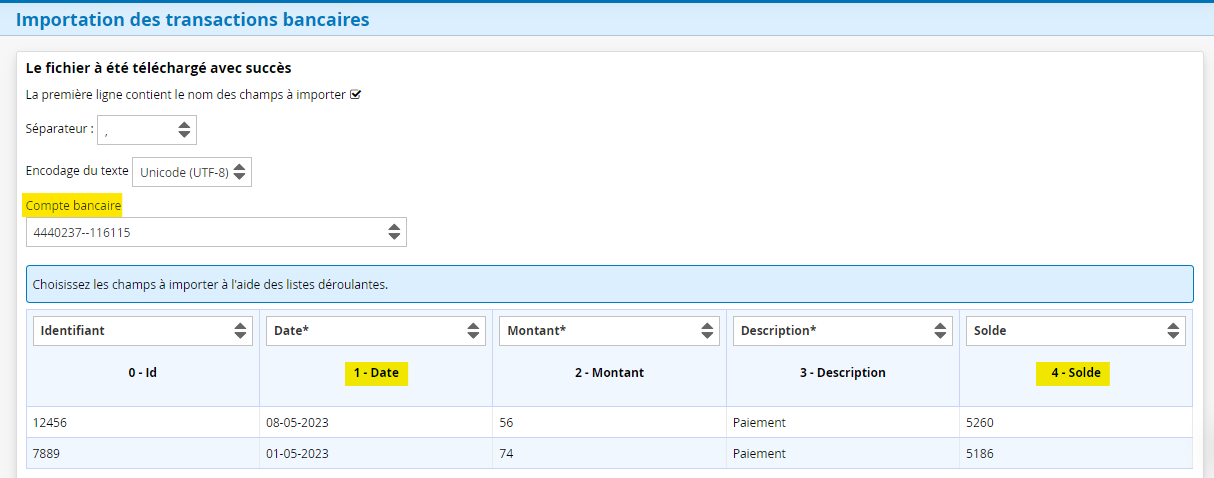Click the highlighted Compte bancaire label
This screenshot has width=1214, height=478.
click(74, 205)
